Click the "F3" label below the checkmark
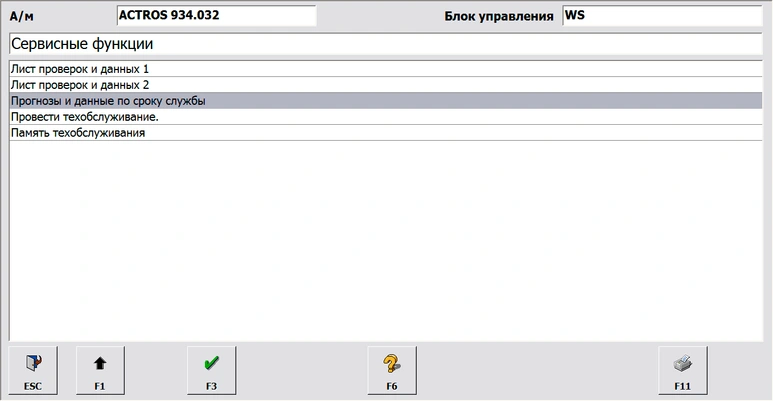Viewport: 773px width, 401px height. [x=211, y=385]
